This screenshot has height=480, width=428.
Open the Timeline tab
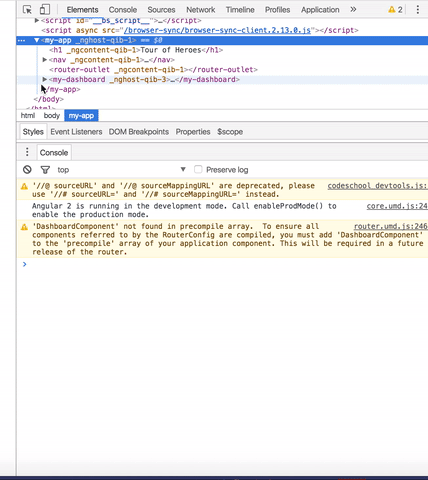240,10
